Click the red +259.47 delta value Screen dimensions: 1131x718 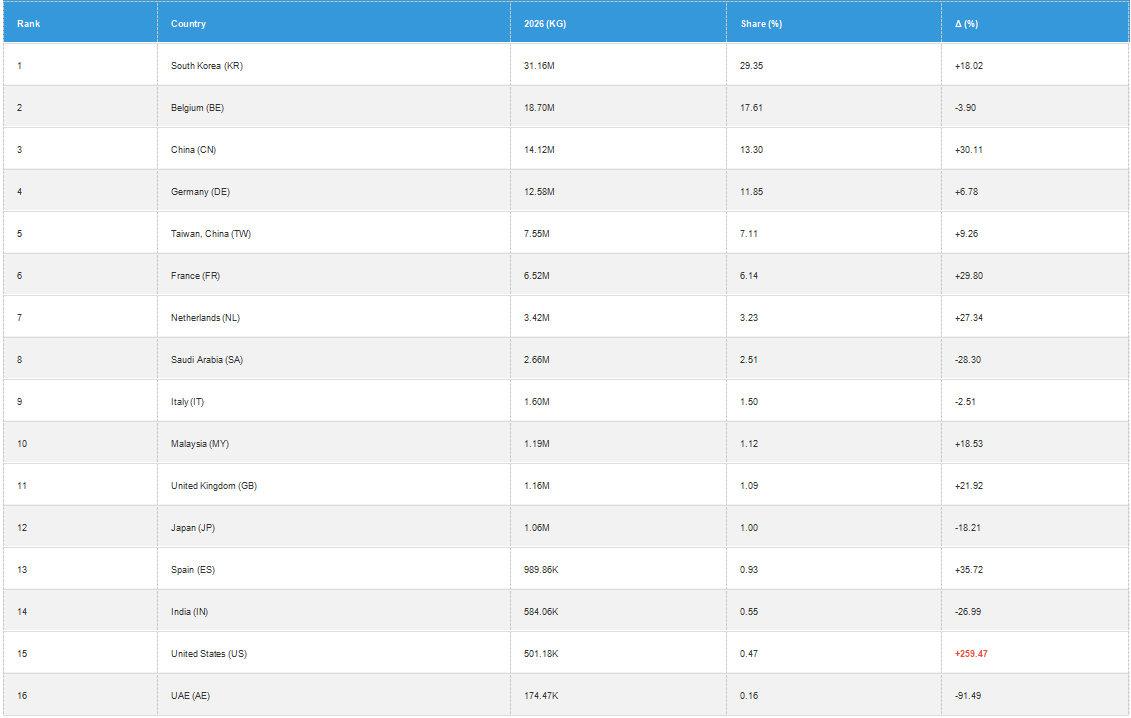(971, 654)
